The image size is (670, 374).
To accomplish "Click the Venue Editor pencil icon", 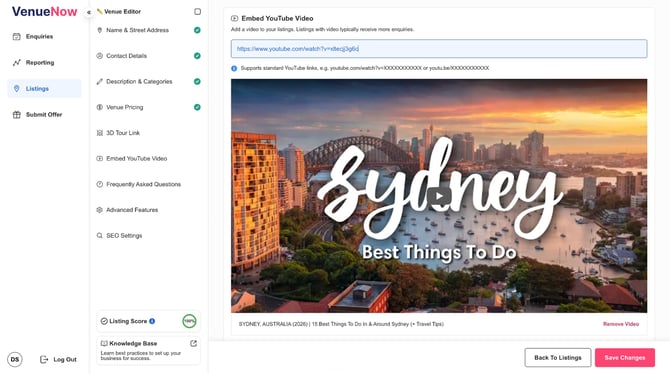I will point(100,12).
